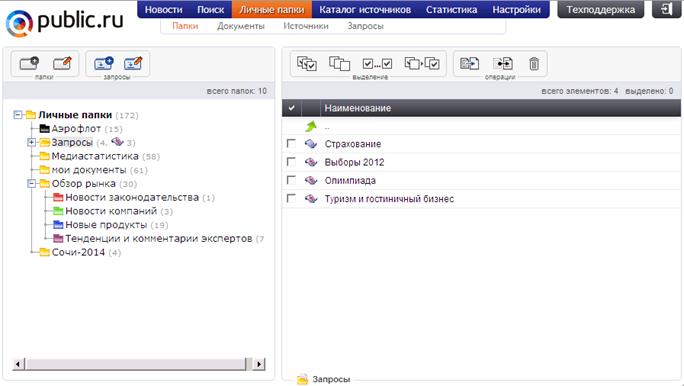This screenshot has width=684, height=386.
Task: Click the create new folder icon
Action: point(29,63)
